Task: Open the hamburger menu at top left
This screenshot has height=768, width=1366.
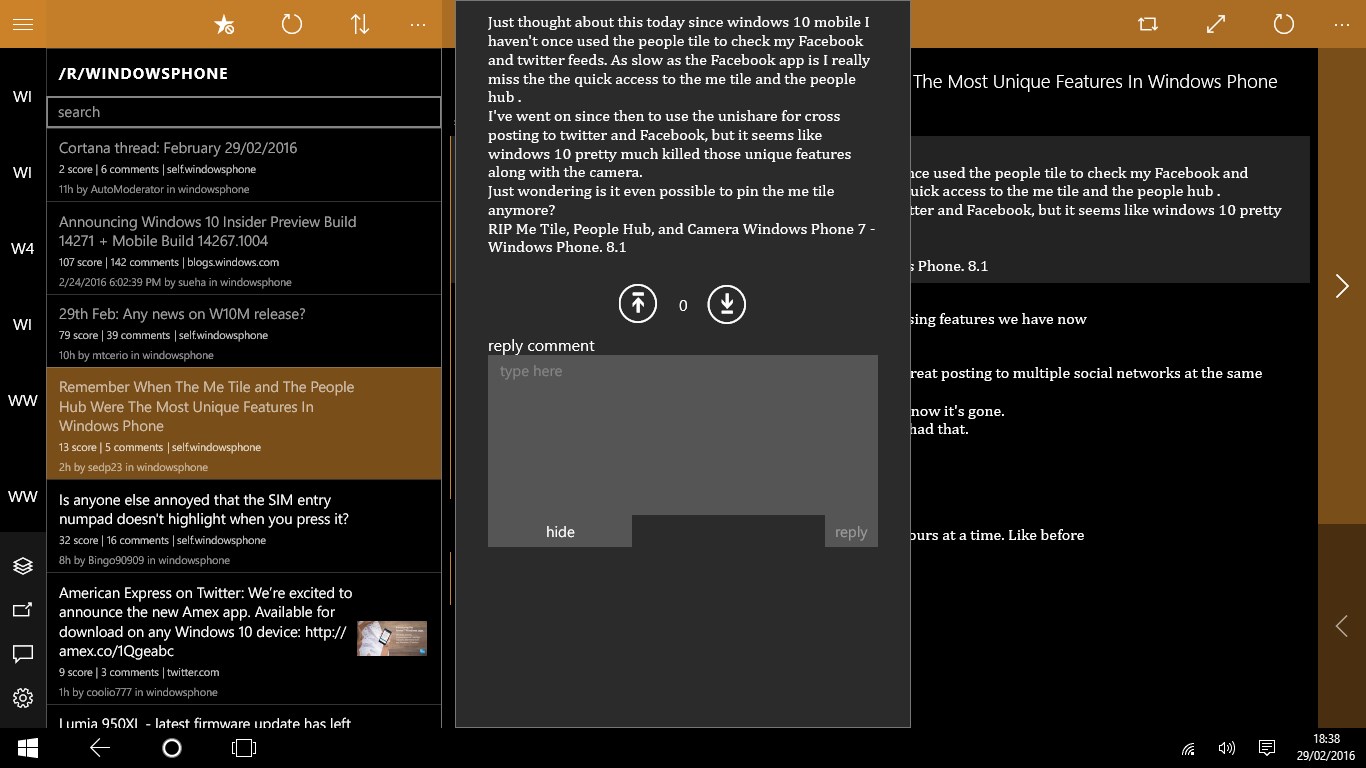Action: (22, 24)
